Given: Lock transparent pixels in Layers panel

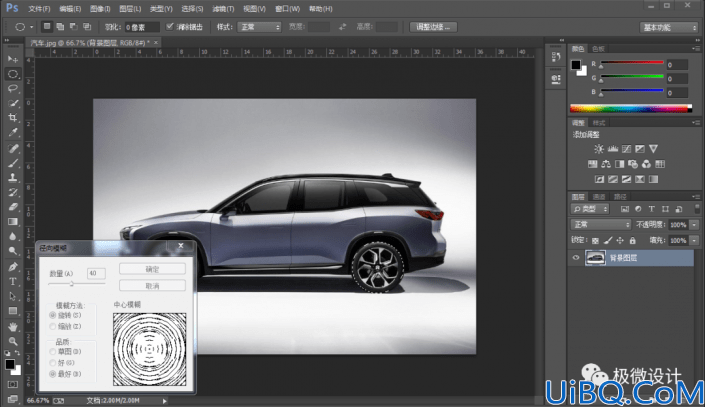Looking at the screenshot, I should tap(595, 241).
